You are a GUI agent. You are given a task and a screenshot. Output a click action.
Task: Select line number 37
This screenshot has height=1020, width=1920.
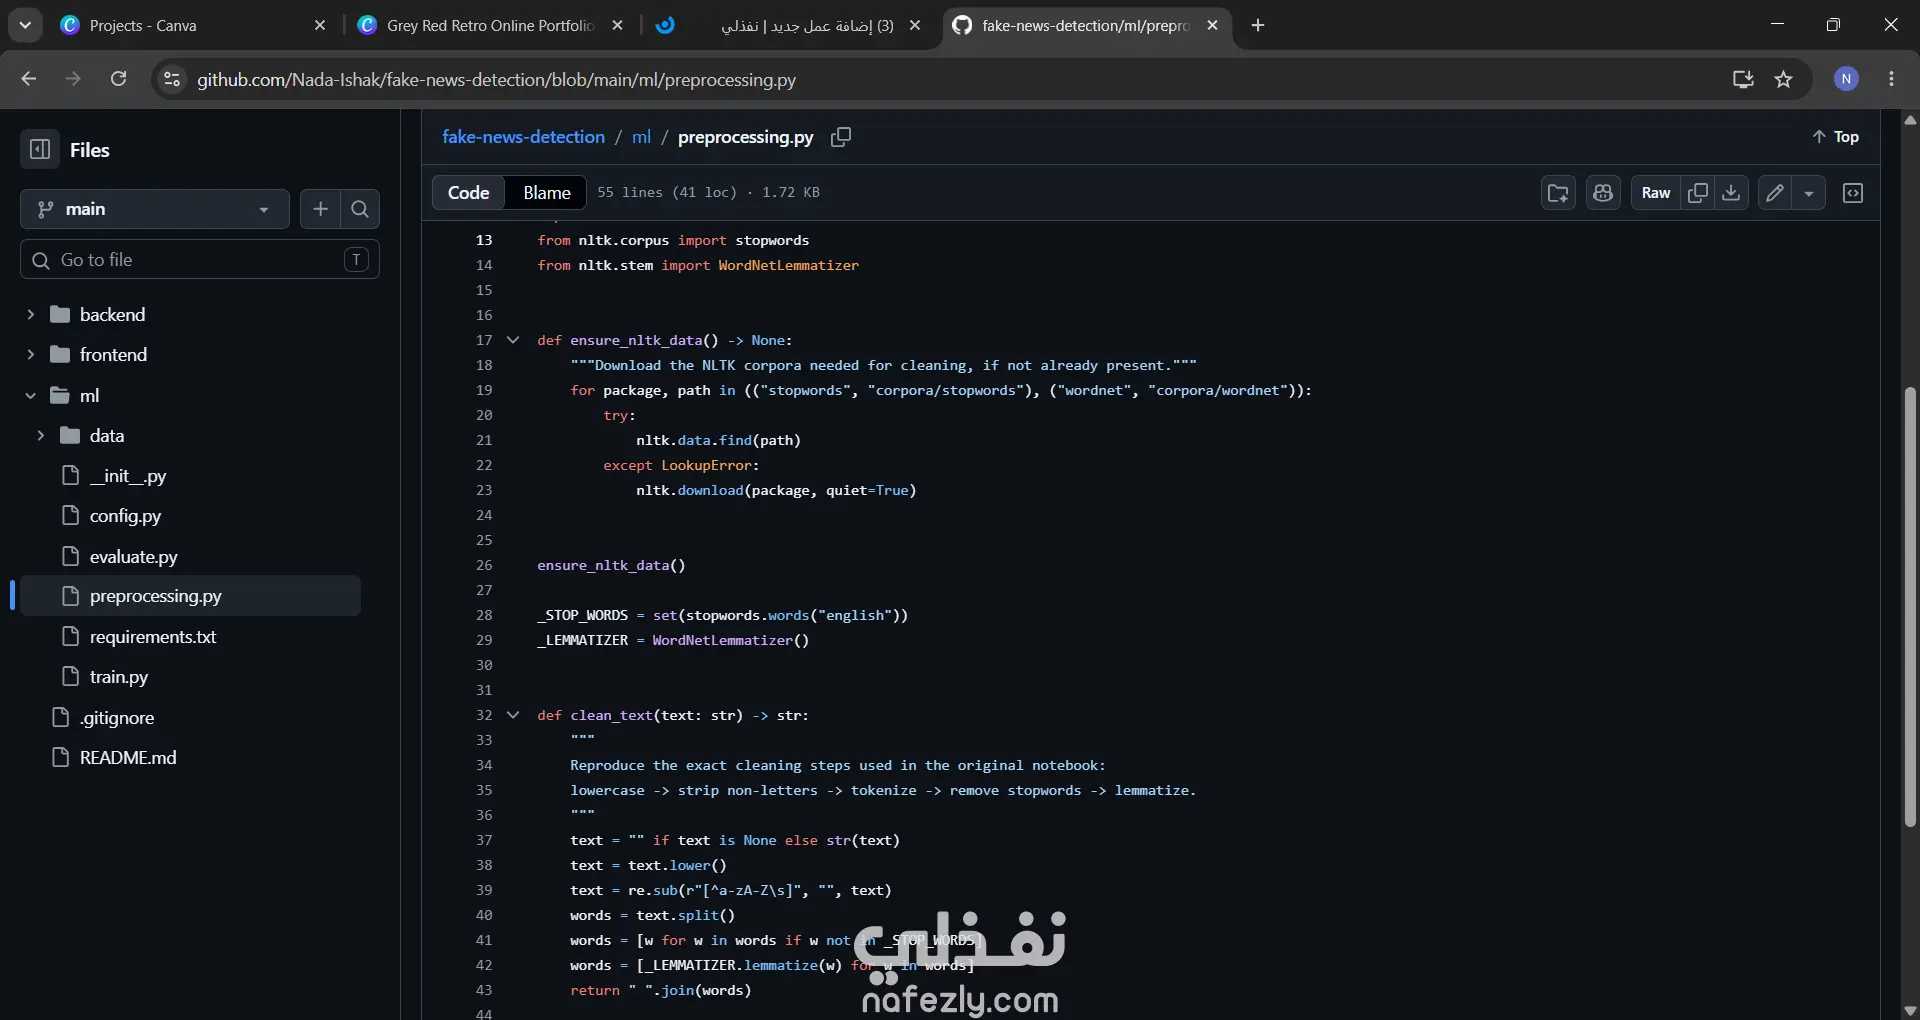pos(484,840)
